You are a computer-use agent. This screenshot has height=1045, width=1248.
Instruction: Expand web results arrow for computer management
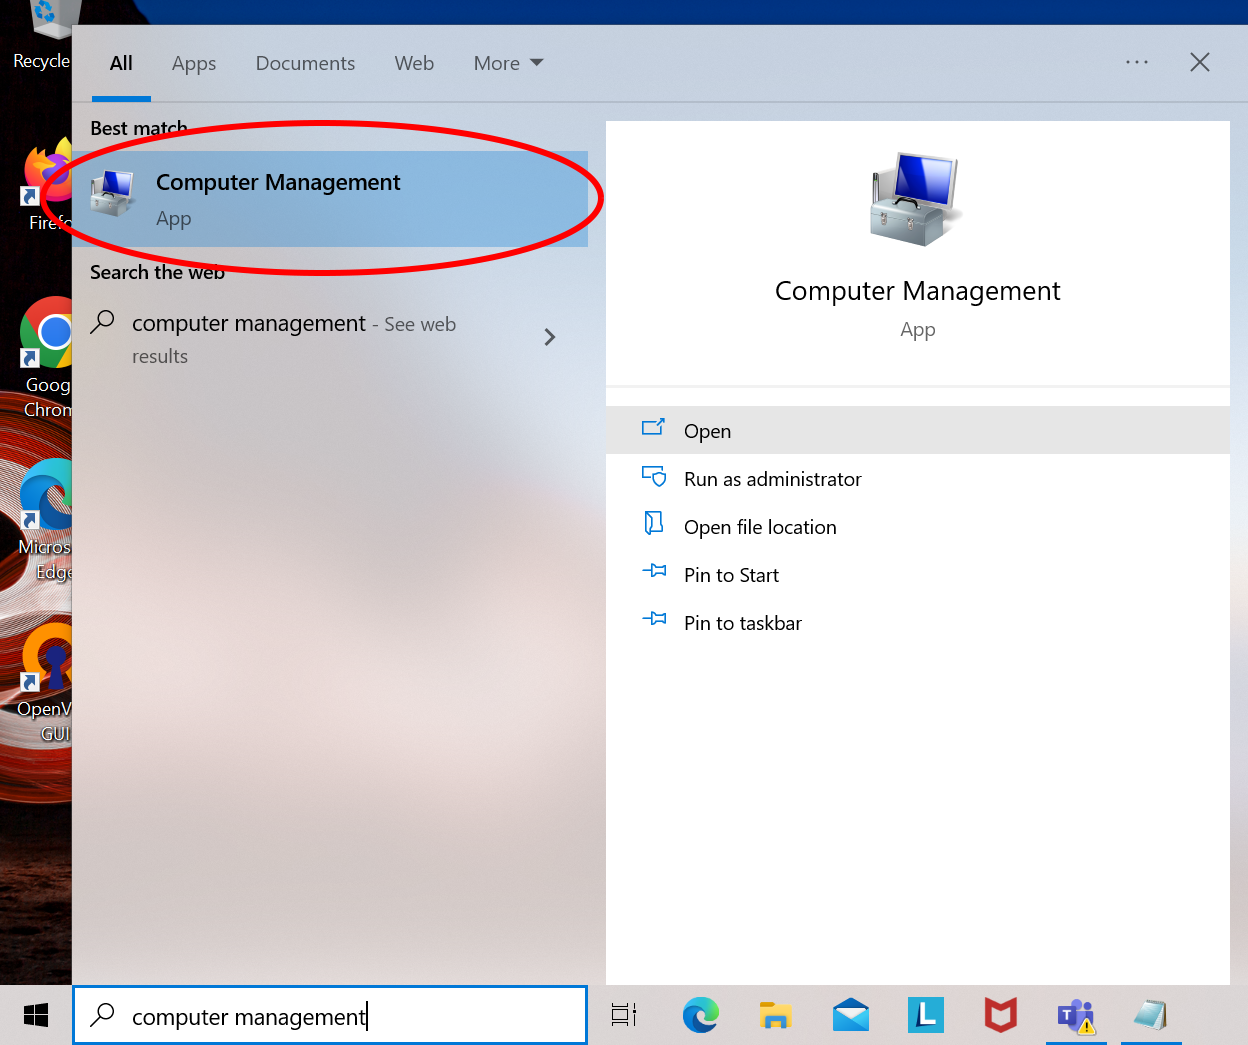coord(549,338)
